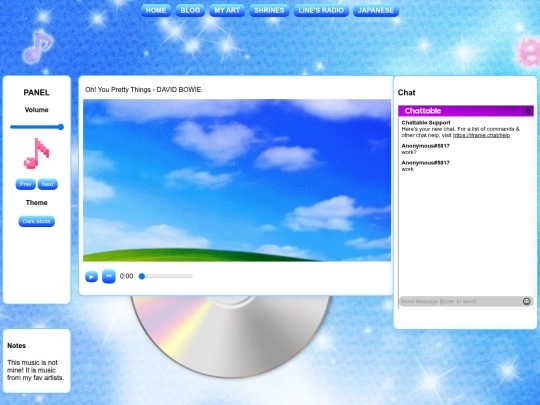
Task: Open Chattable settings gear icon
Action: tap(528, 111)
